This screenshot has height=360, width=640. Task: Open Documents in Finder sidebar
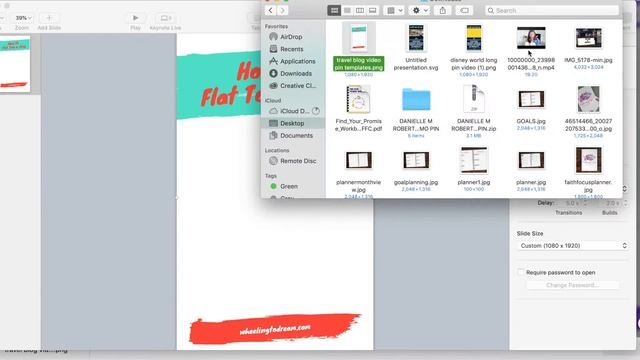point(296,136)
